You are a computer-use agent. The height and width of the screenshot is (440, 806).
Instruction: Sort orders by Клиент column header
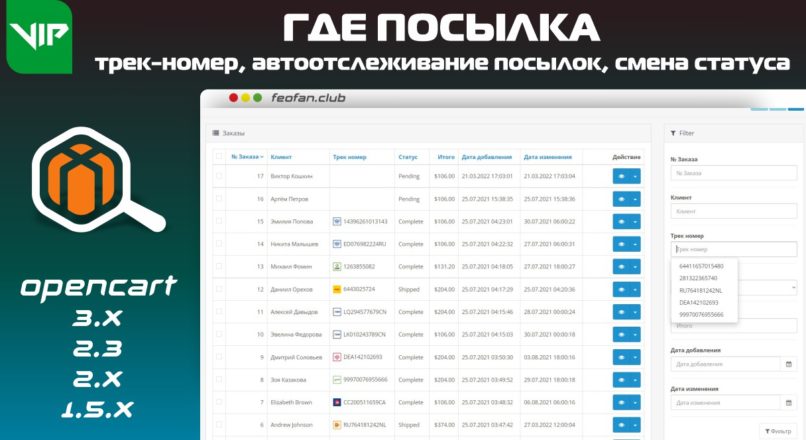[x=281, y=157]
